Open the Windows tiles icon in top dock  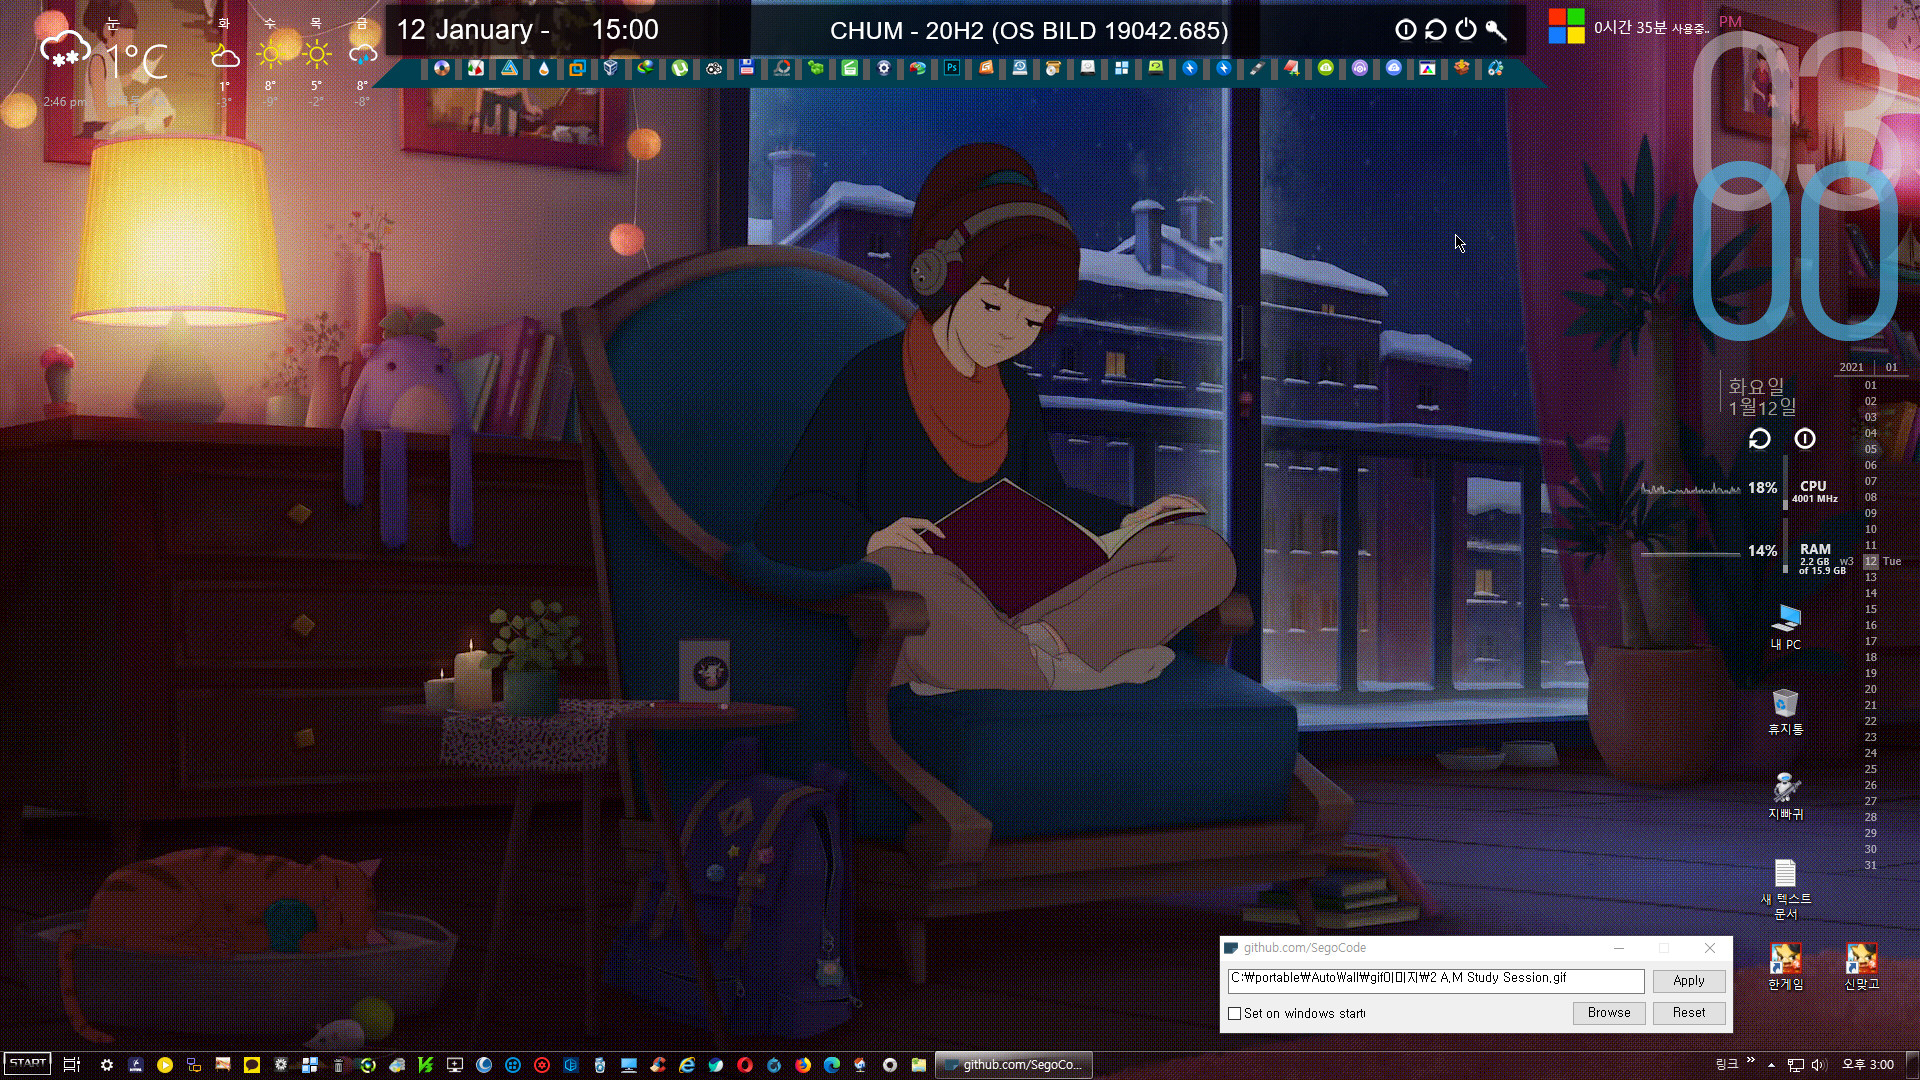click(x=1122, y=68)
